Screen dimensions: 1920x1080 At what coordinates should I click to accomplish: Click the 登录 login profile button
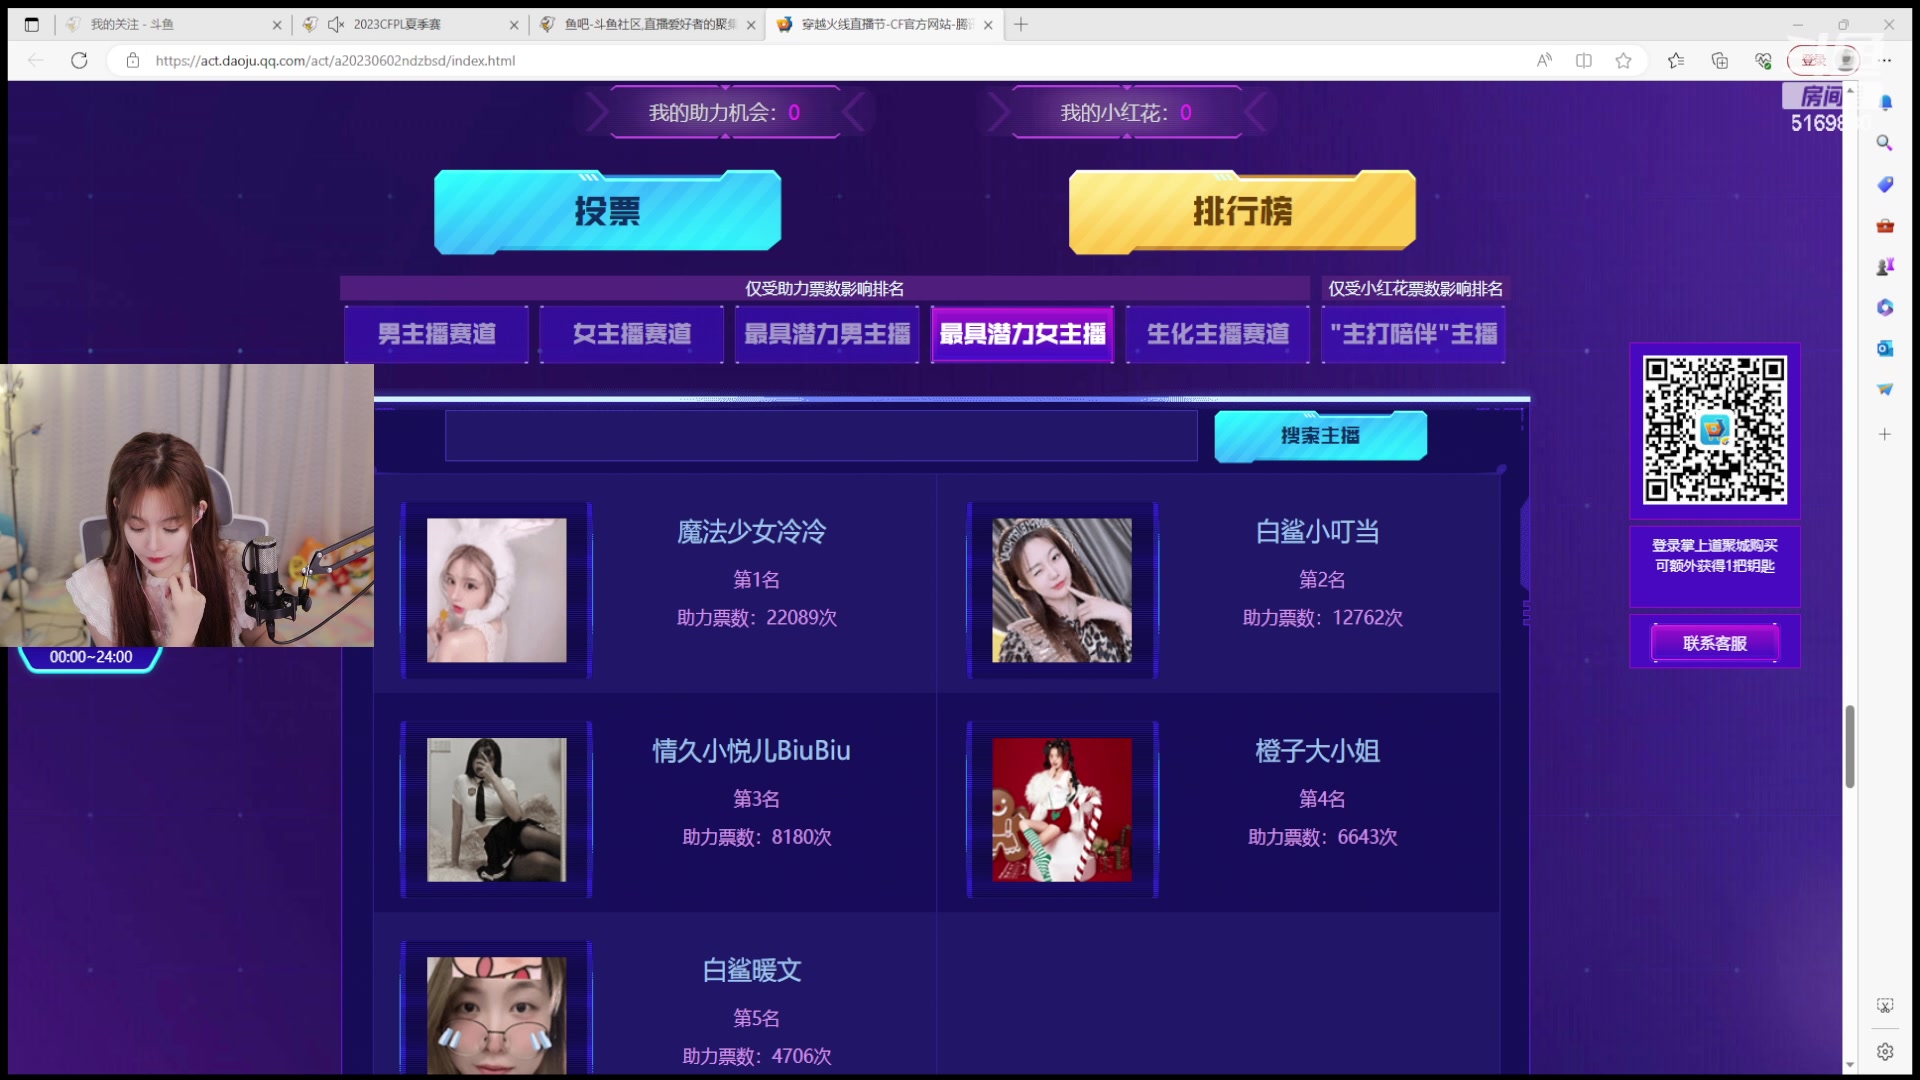pyautogui.click(x=1822, y=61)
